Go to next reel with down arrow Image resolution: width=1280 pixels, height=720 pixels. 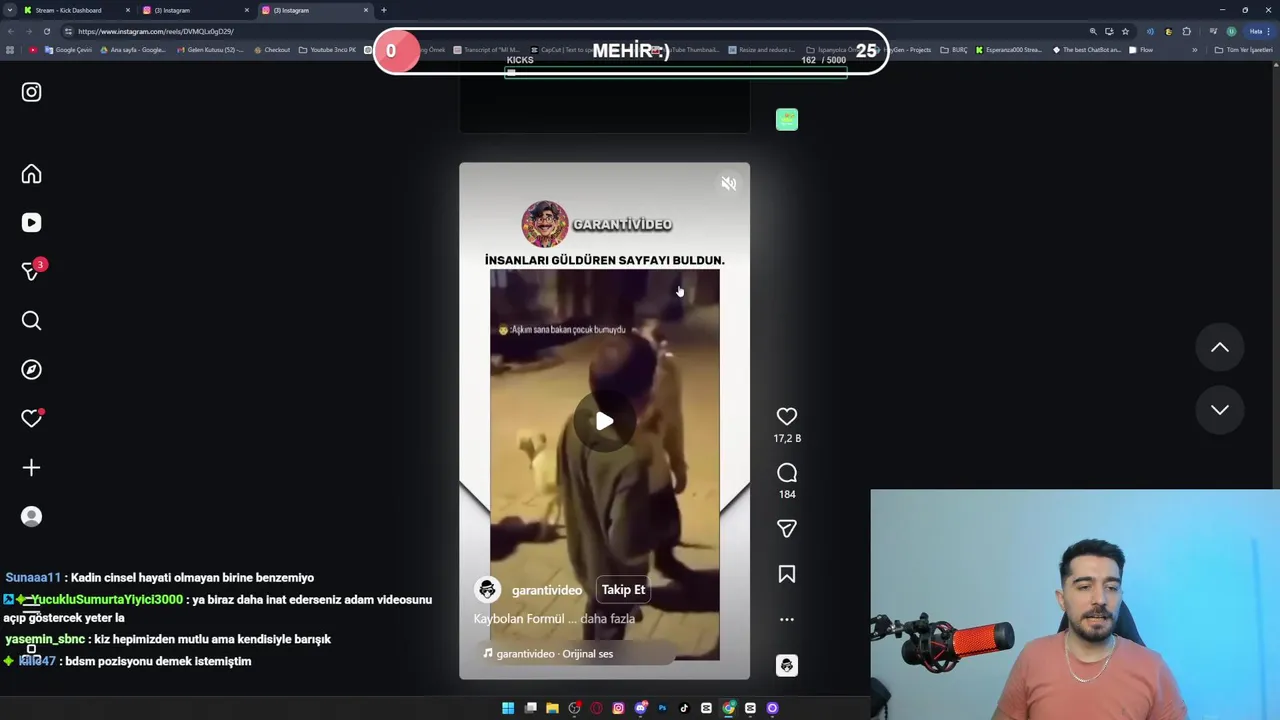click(1220, 409)
